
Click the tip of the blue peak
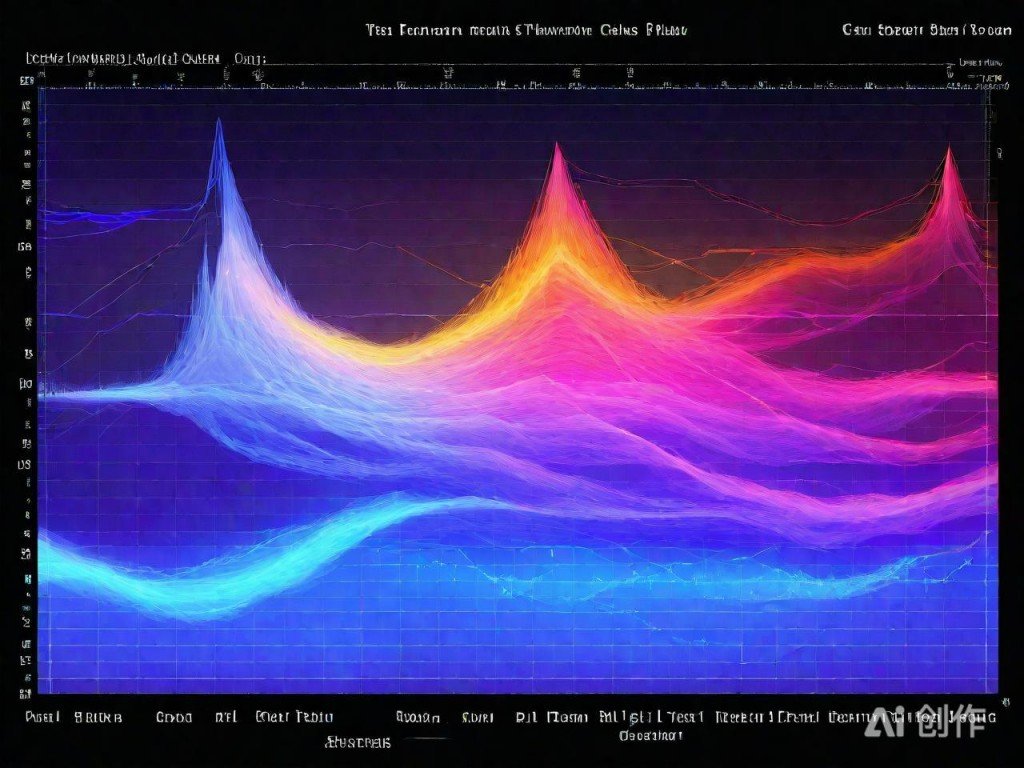219,123
